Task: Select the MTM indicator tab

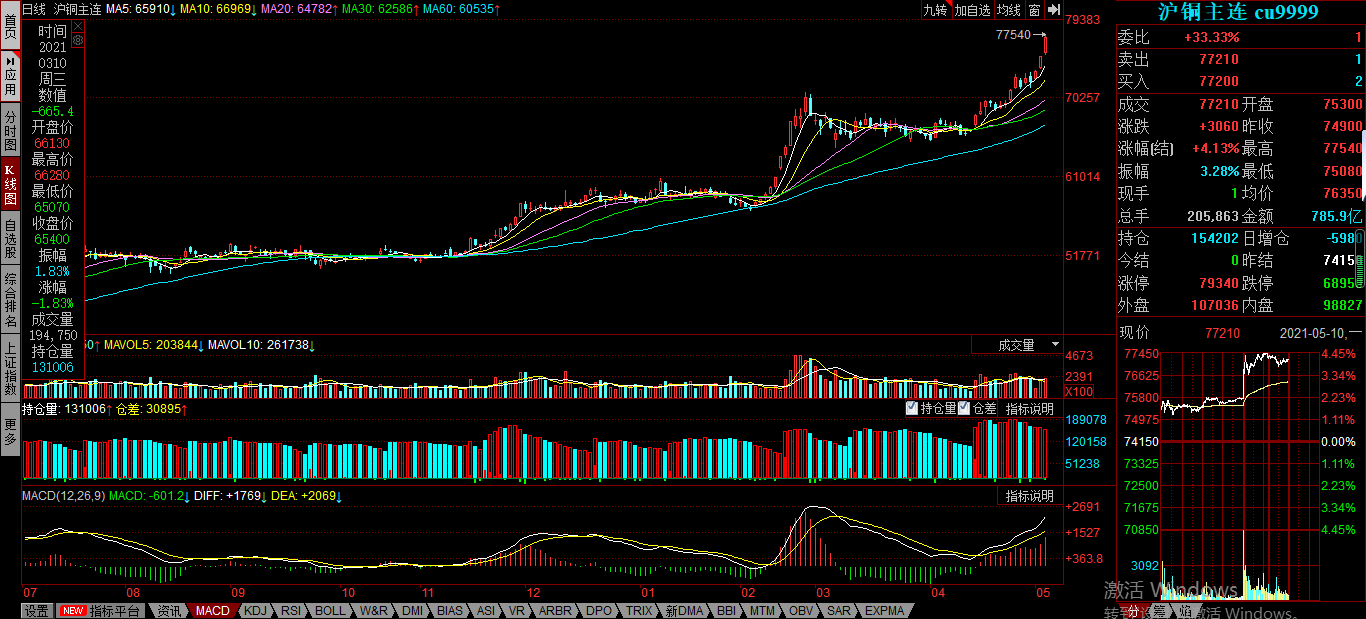Action: tap(763, 611)
